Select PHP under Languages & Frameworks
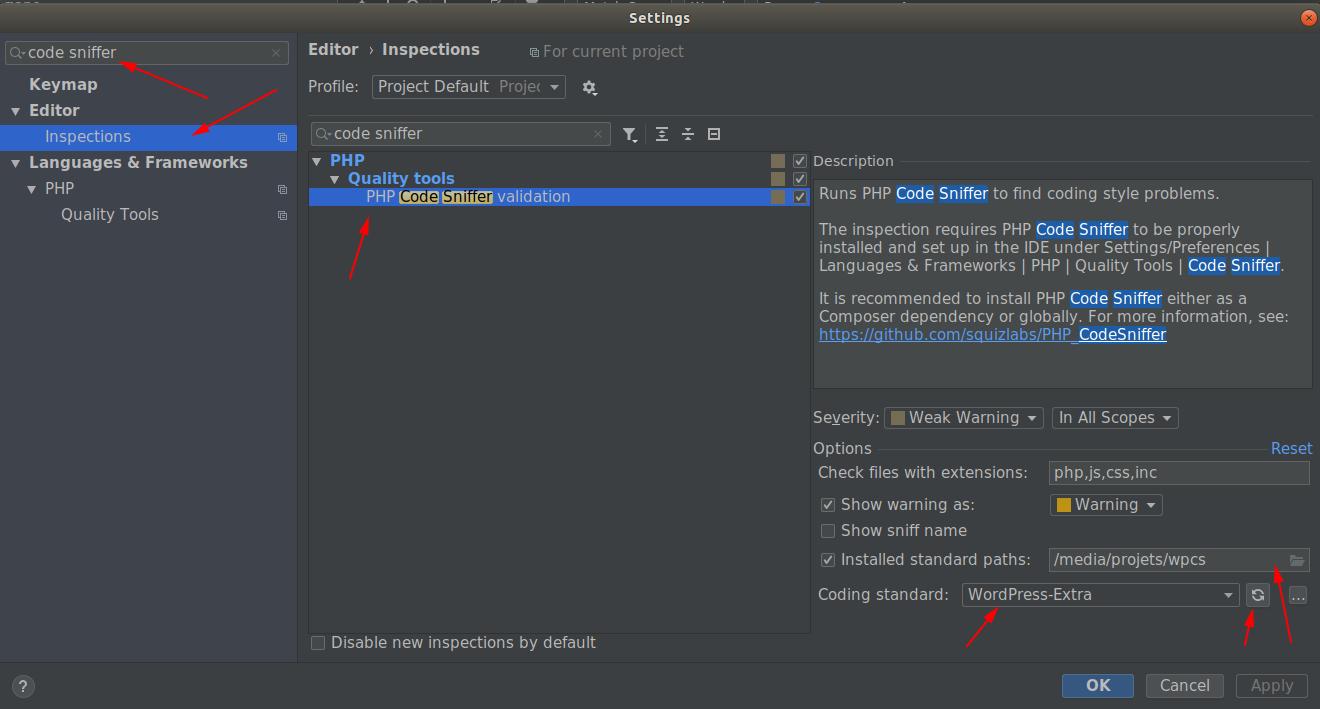The width and height of the screenshot is (1320, 709). tap(59, 189)
